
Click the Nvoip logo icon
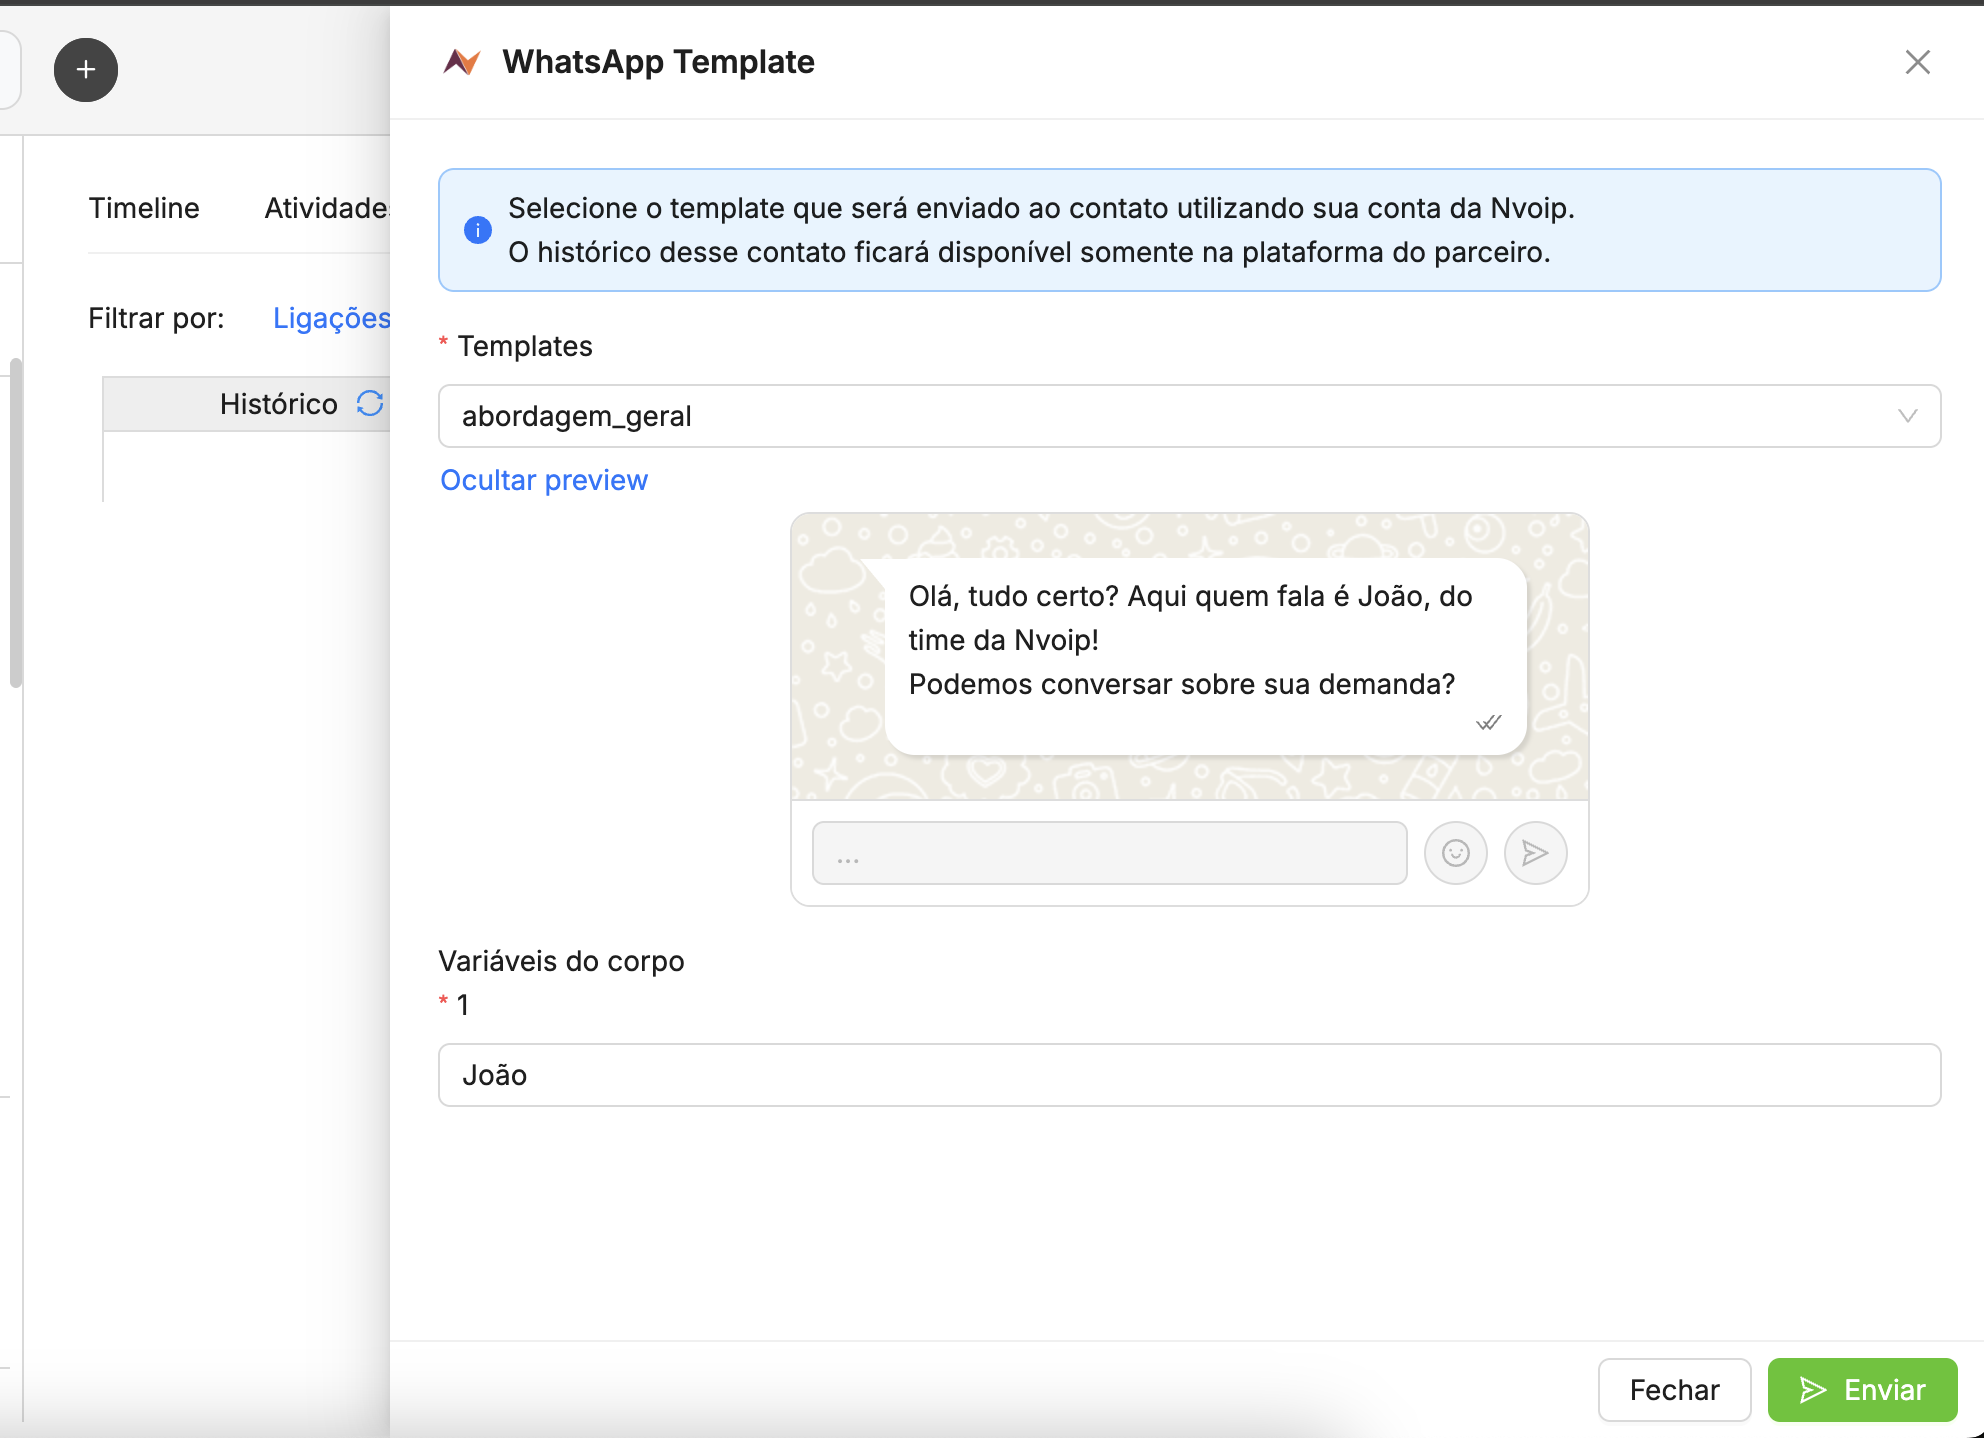(x=462, y=62)
